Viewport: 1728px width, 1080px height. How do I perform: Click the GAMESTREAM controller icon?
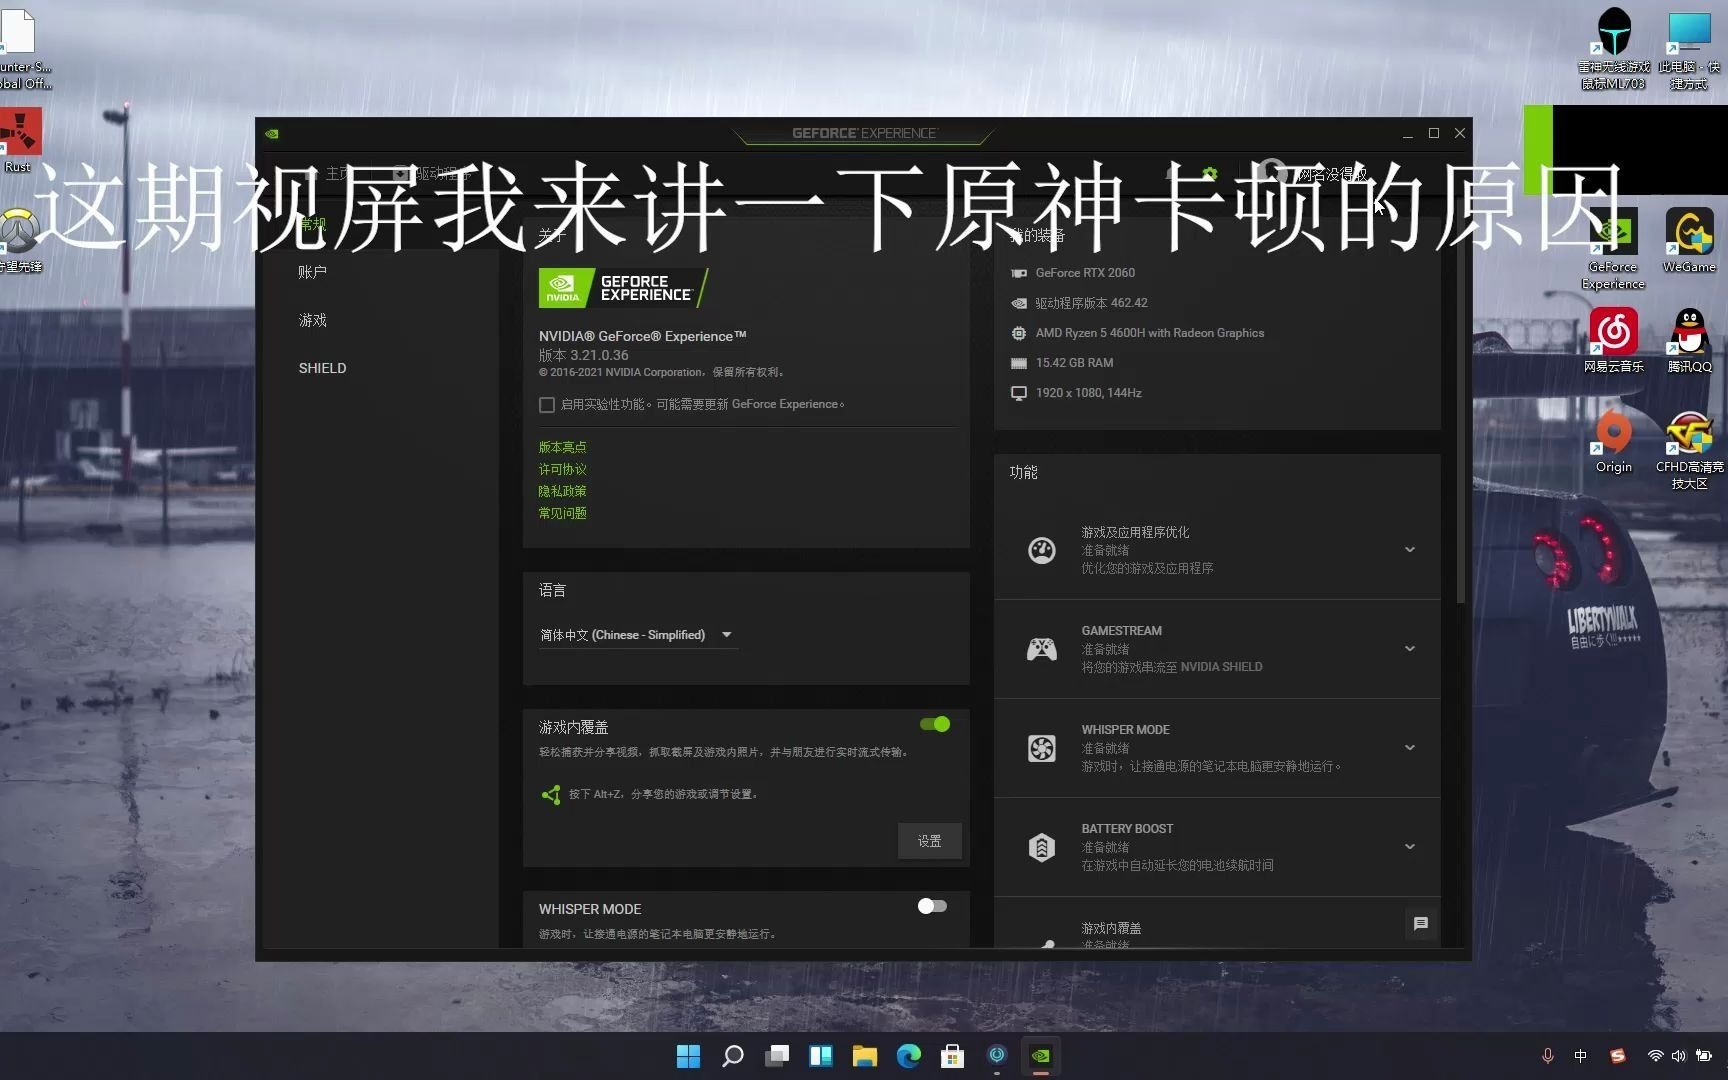coord(1042,649)
